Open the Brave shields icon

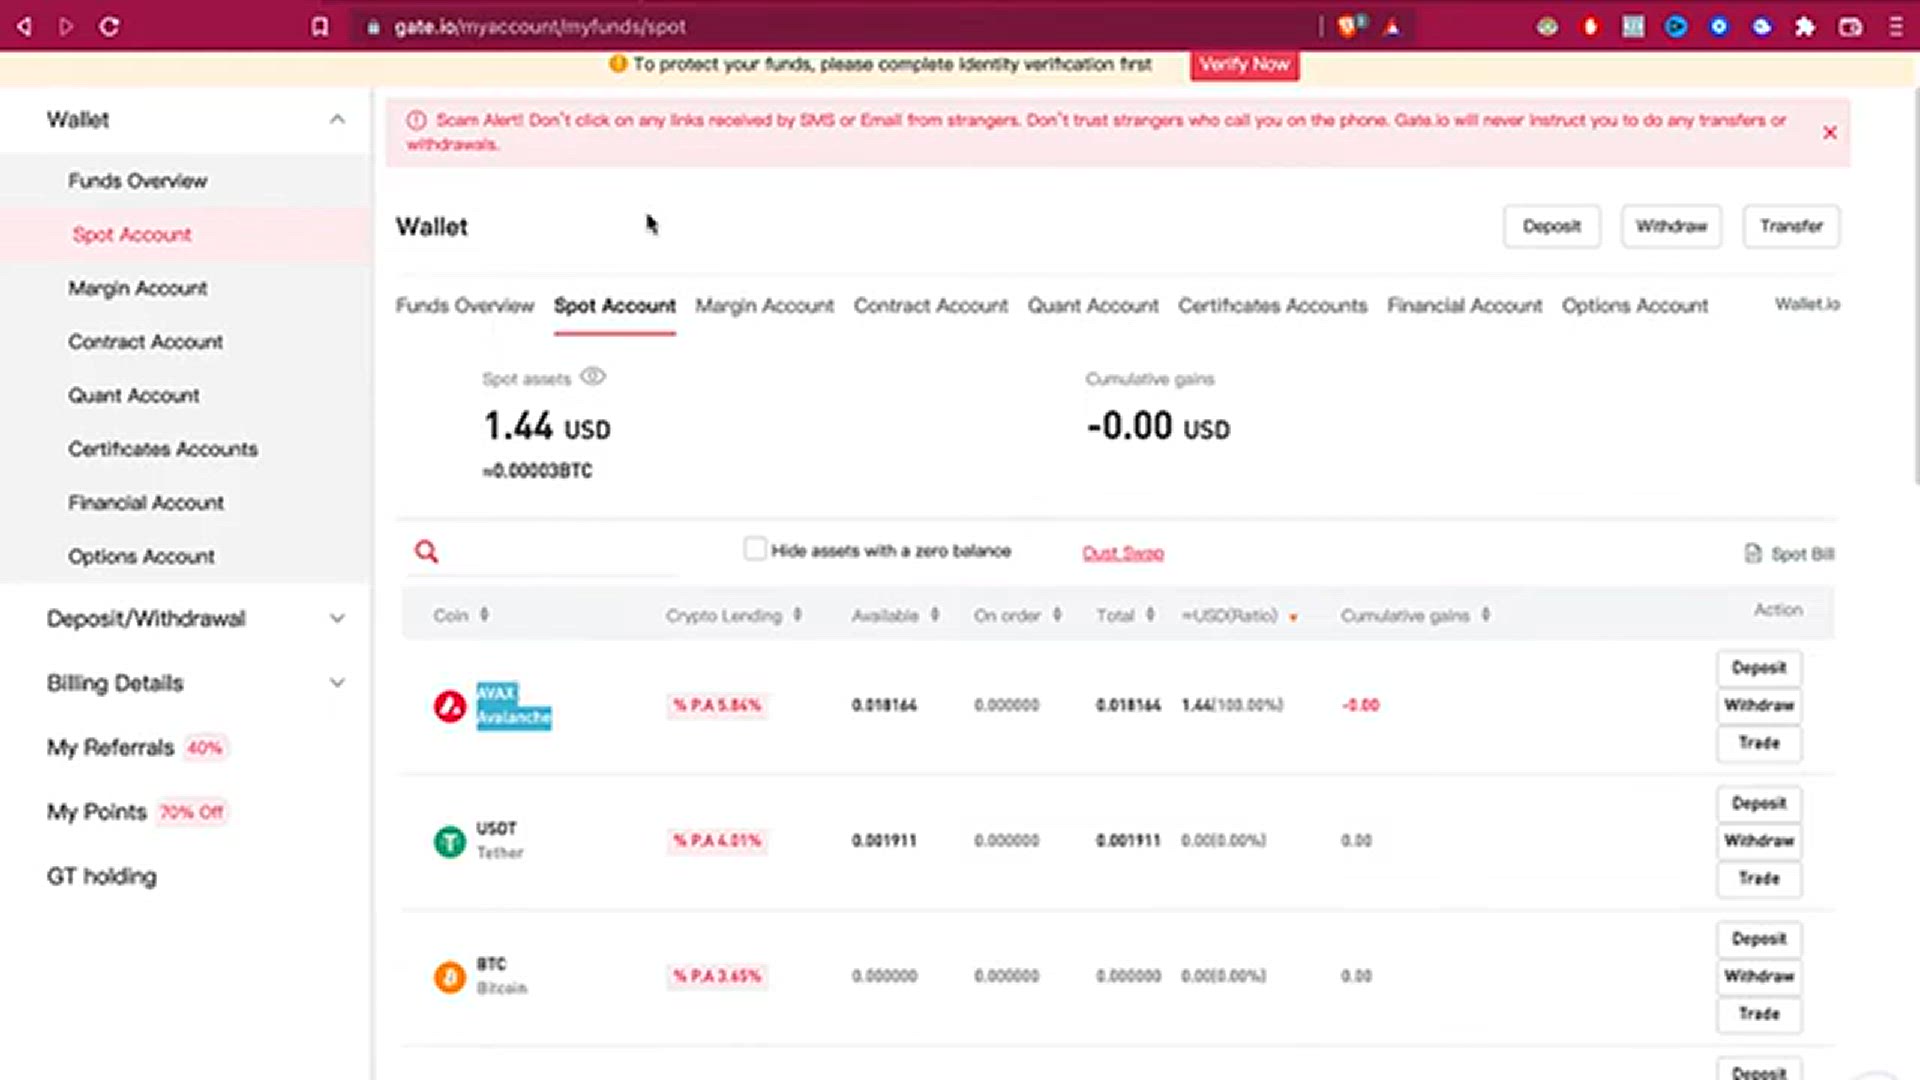(x=1348, y=27)
